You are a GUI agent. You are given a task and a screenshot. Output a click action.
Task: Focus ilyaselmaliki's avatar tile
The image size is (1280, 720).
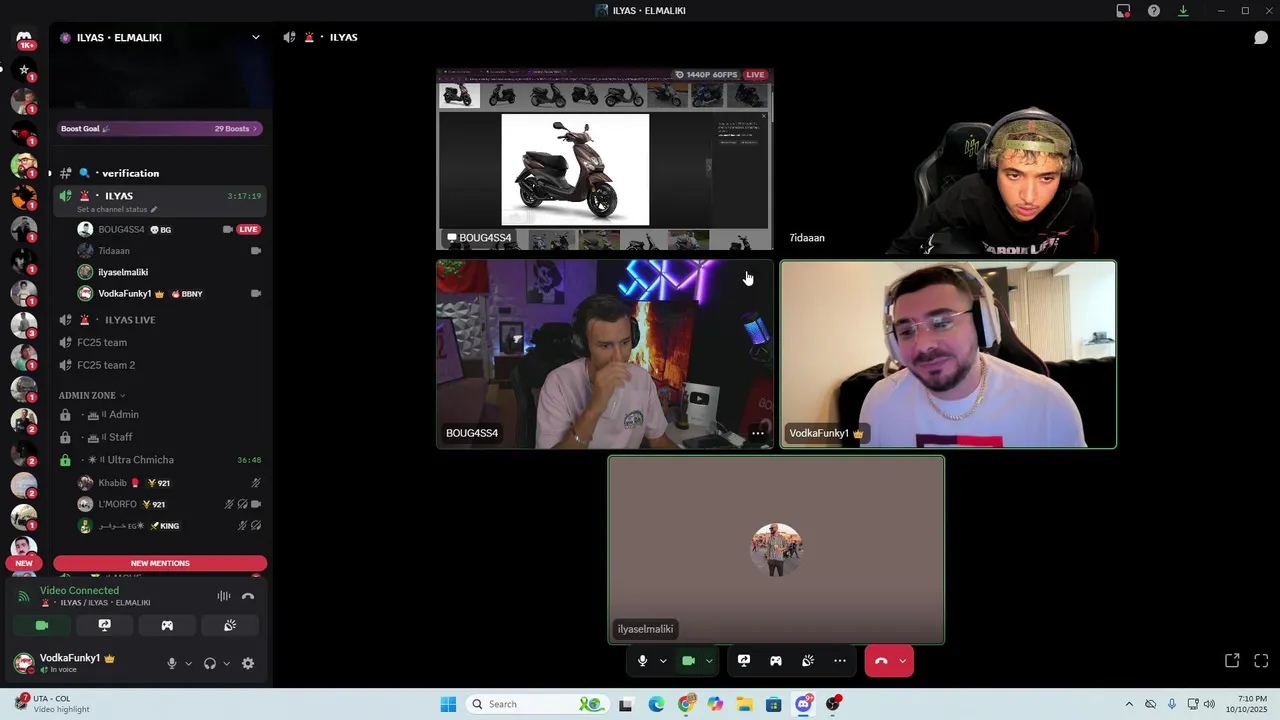(776, 550)
